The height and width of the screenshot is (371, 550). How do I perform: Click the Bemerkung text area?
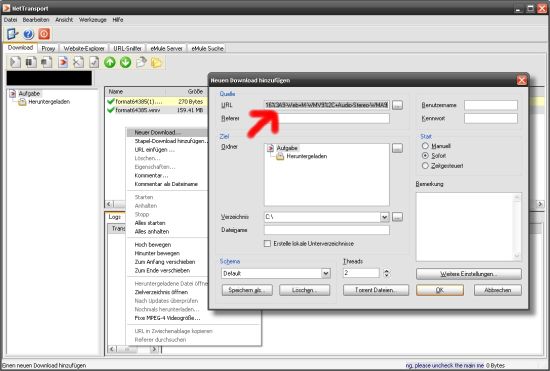[x=469, y=227]
